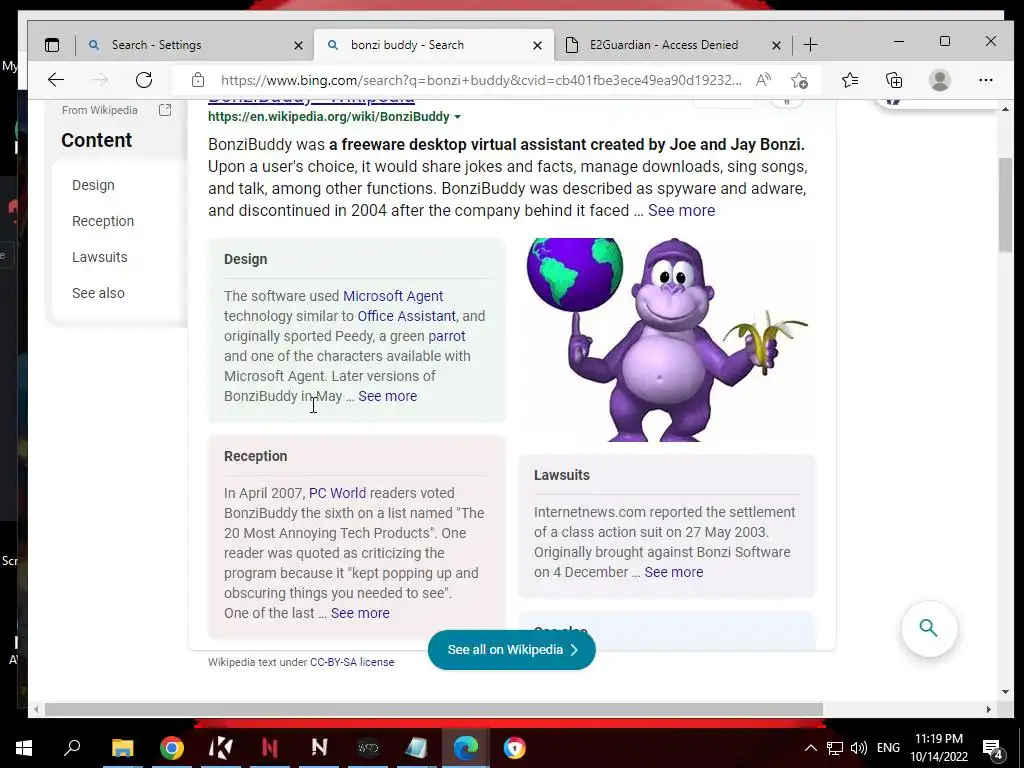The height and width of the screenshot is (768, 1024).
Task: Open the K app on the taskbar
Action: pyautogui.click(x=221, y=748)
